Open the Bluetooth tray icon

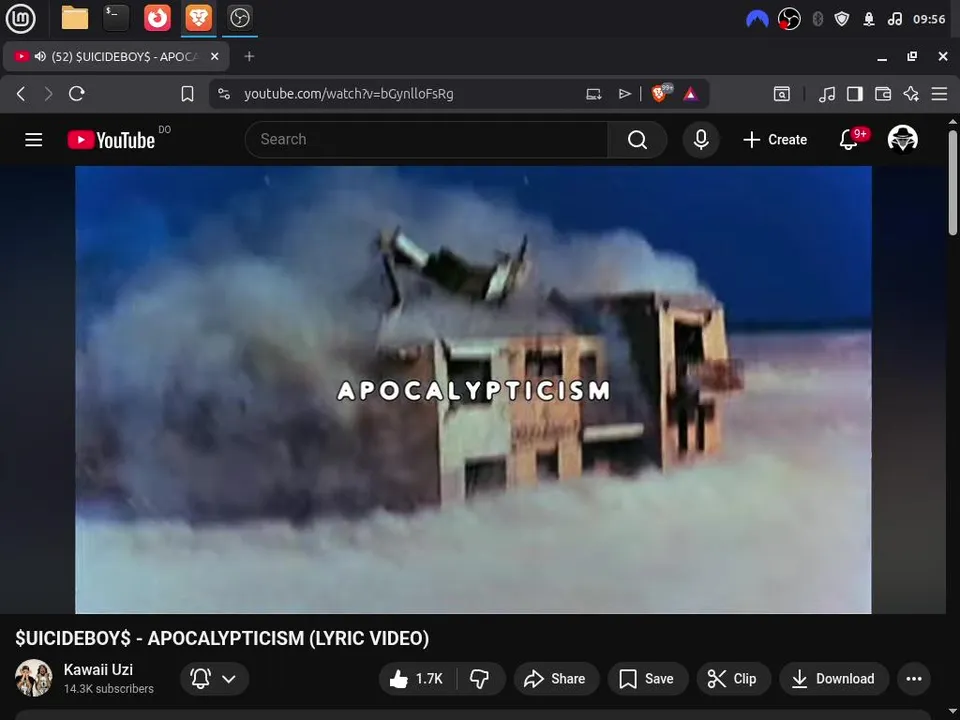tap(817, 20)
